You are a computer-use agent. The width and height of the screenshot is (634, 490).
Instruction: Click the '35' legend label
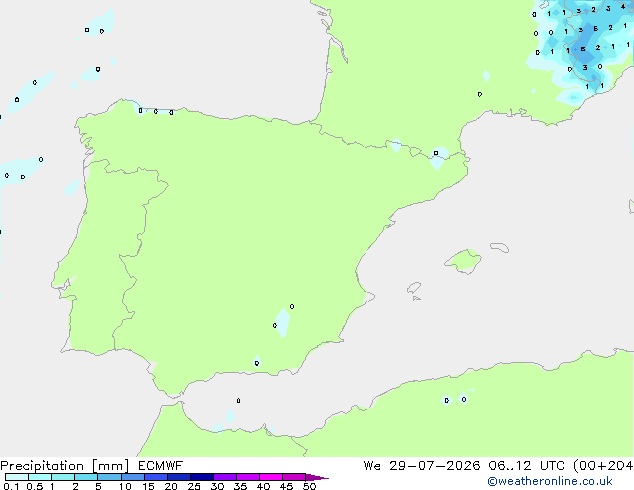coord(240,486)
